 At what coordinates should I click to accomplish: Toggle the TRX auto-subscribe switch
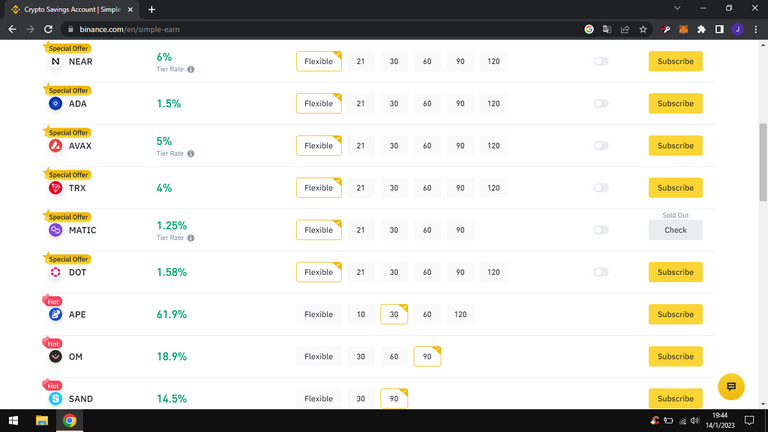tap(601, 188)
